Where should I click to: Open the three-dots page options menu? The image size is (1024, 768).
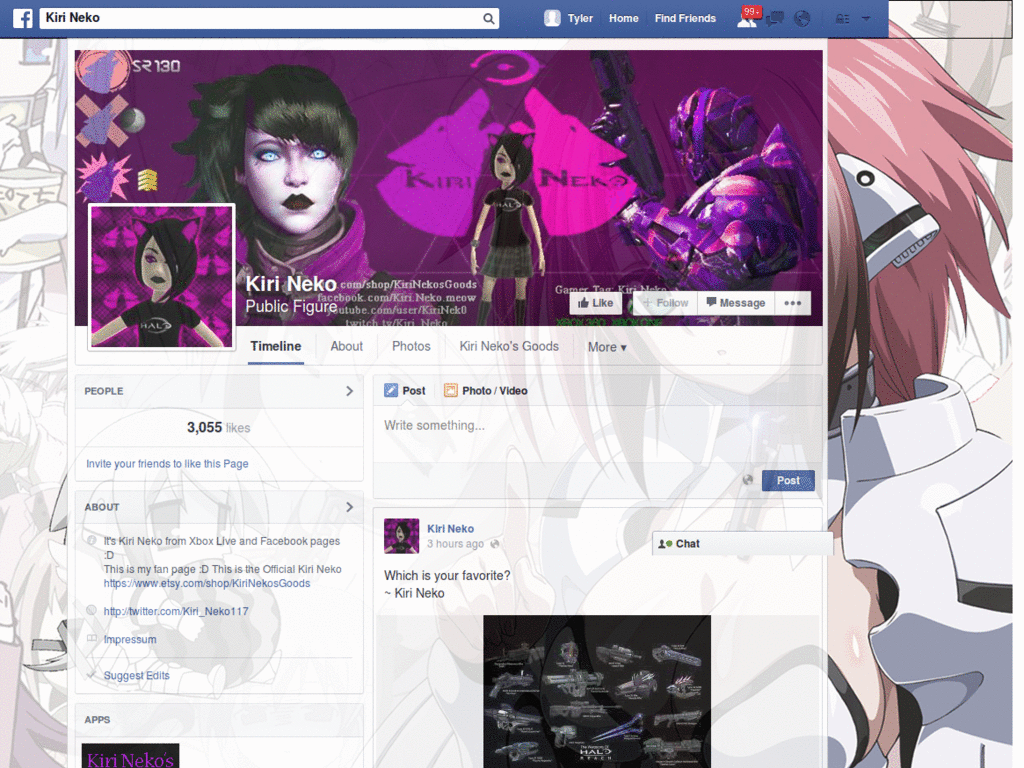(792, 303)
